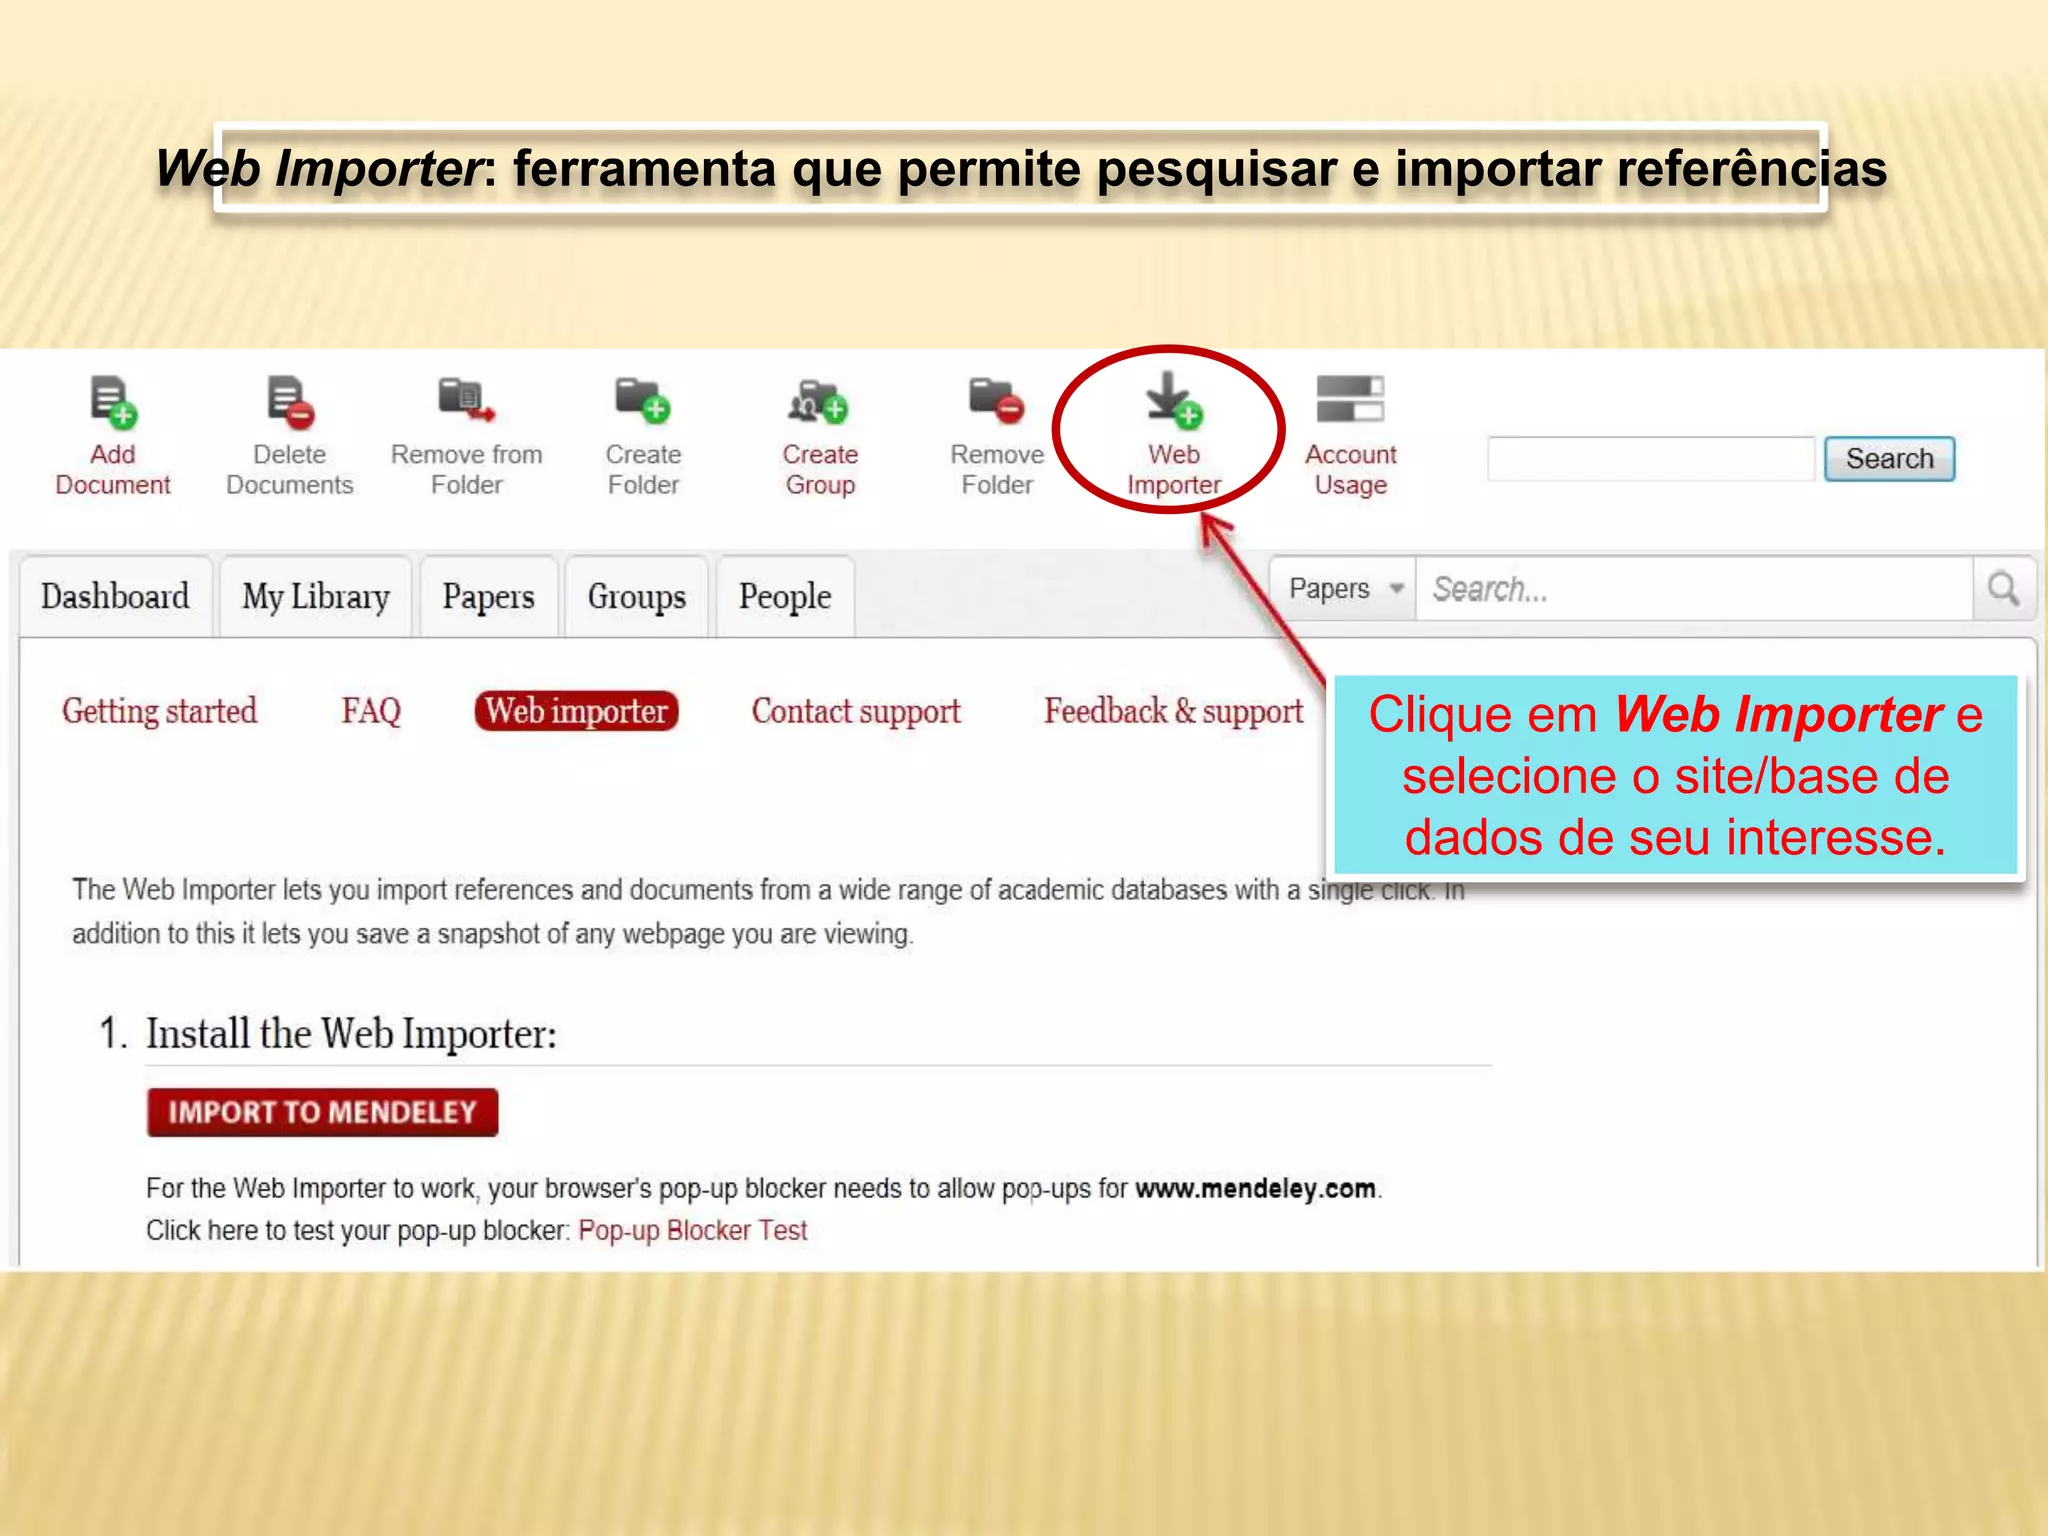Image resolution: width=2048 pixels, height=1536 pixels.
Task: Open the Groups tab
Action: tap(637, 597)
